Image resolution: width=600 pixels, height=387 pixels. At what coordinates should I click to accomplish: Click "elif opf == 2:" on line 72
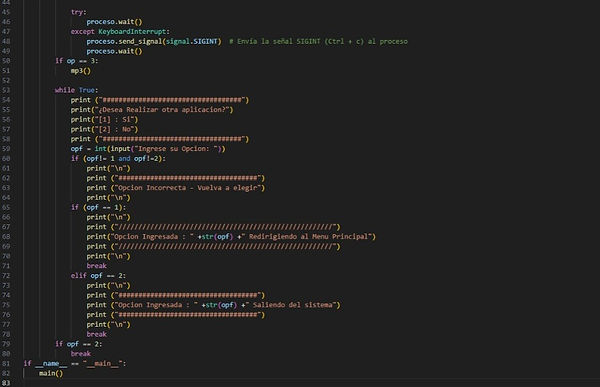coord(98,276)
